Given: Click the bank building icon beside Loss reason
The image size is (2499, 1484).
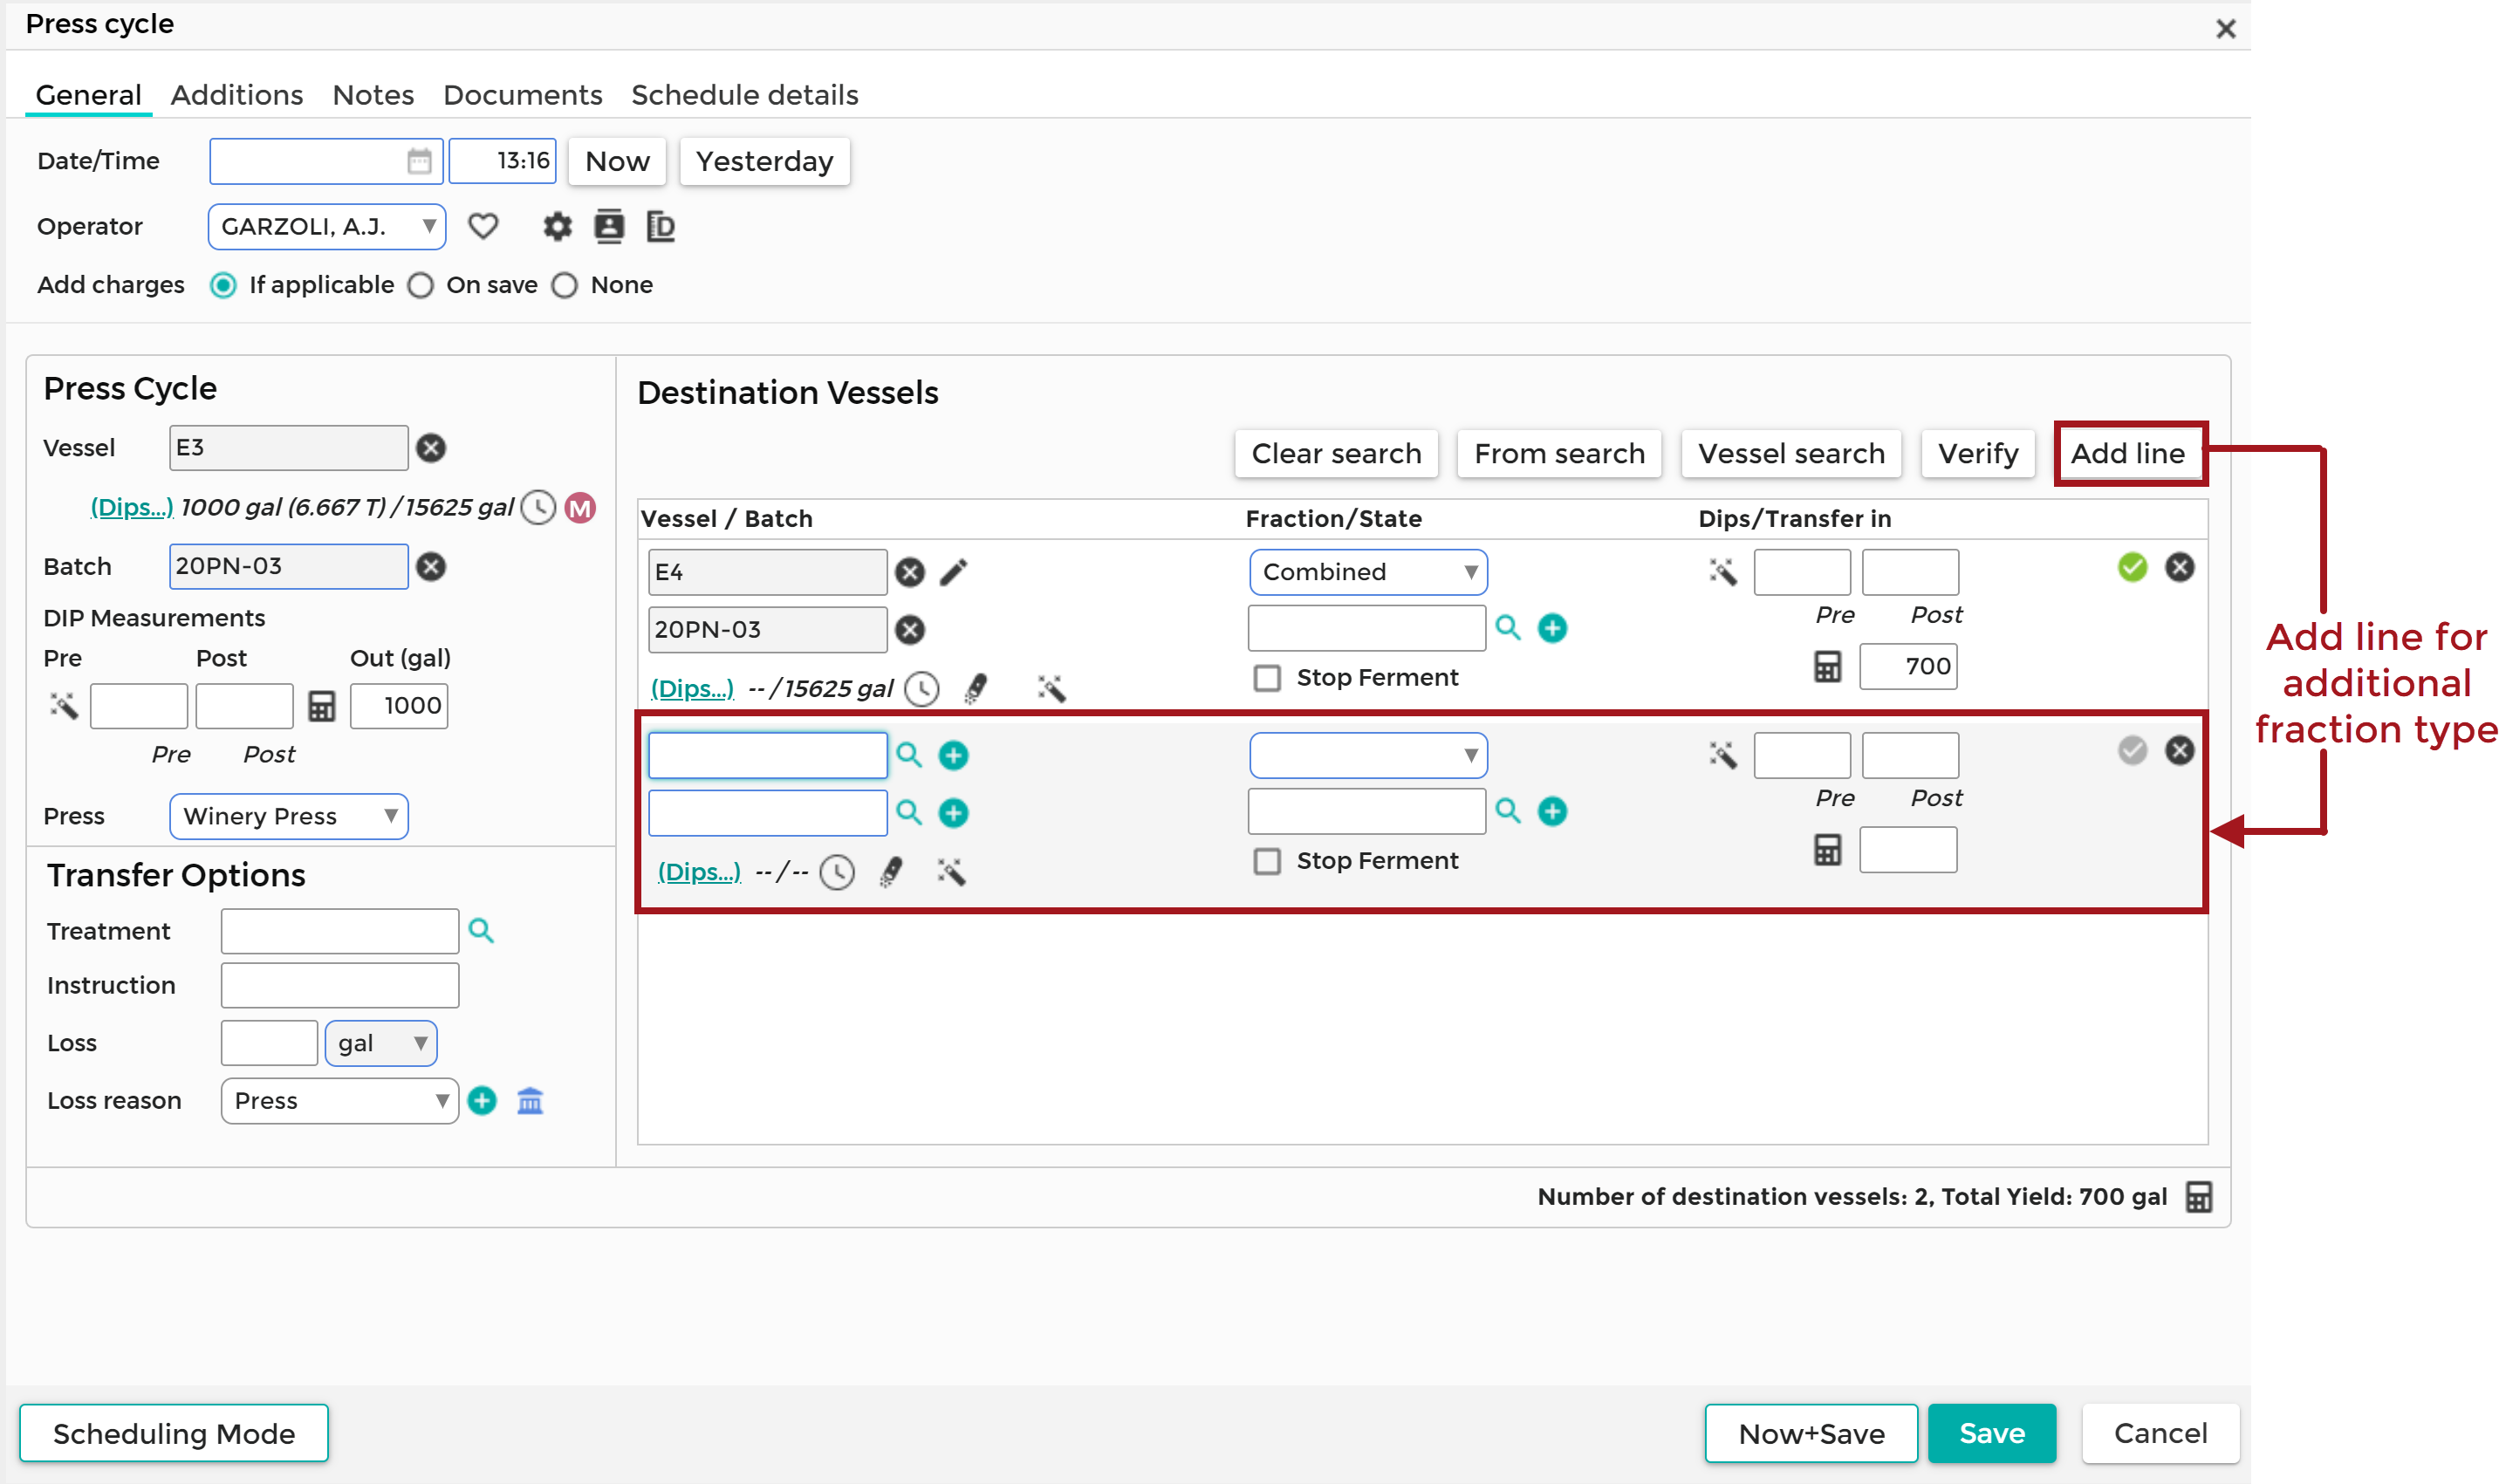Looking at the screenshot, I should [530, 1101].
